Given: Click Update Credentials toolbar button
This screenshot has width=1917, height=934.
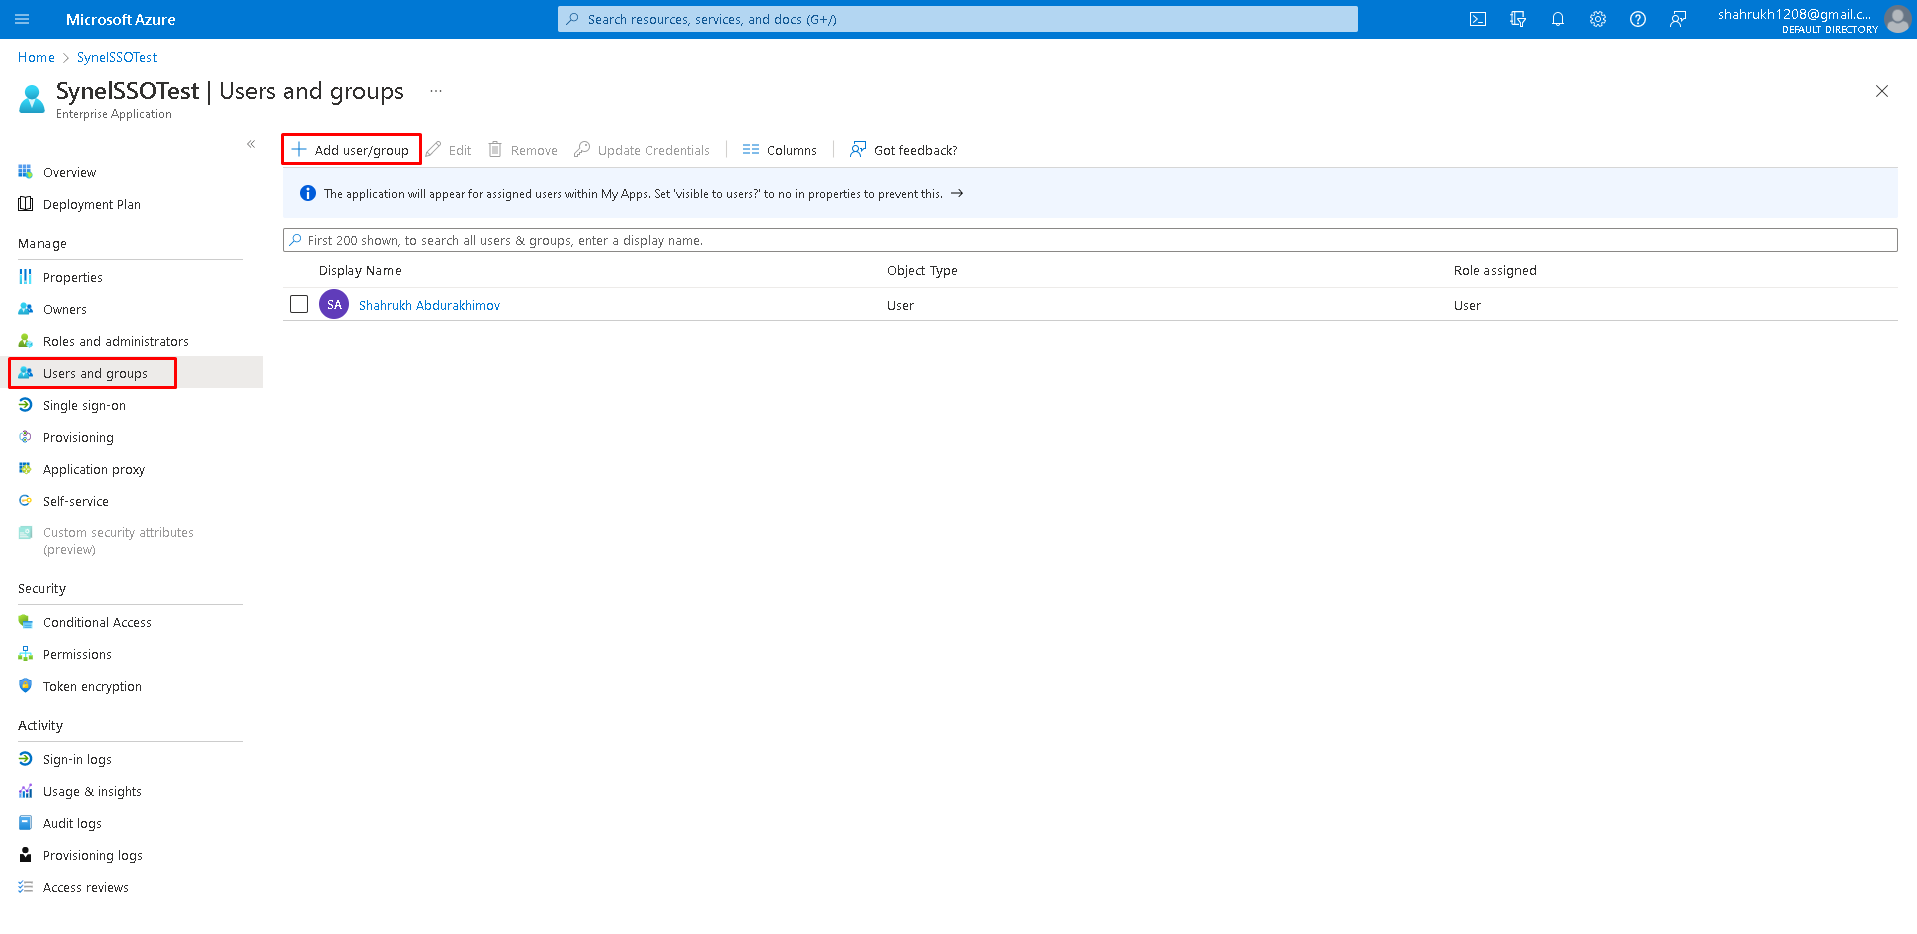Looking at the screenshot, I should point(642,150).
